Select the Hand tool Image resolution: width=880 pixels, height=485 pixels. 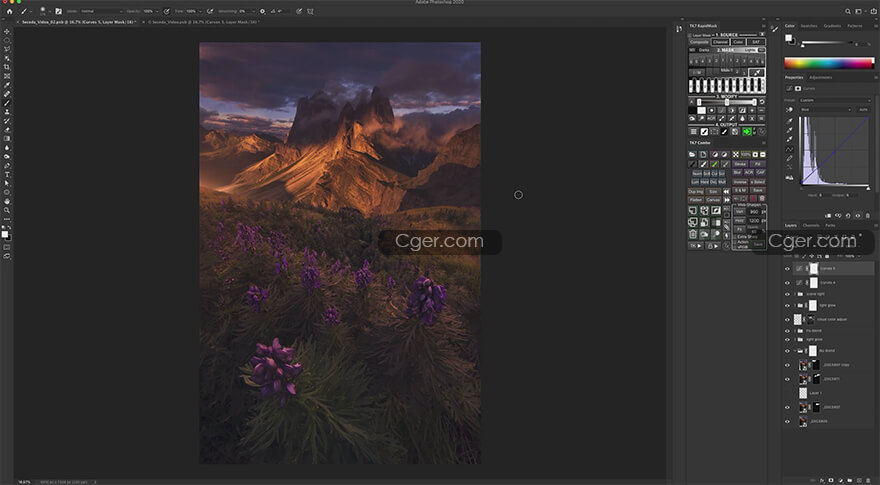pos(7,201)
